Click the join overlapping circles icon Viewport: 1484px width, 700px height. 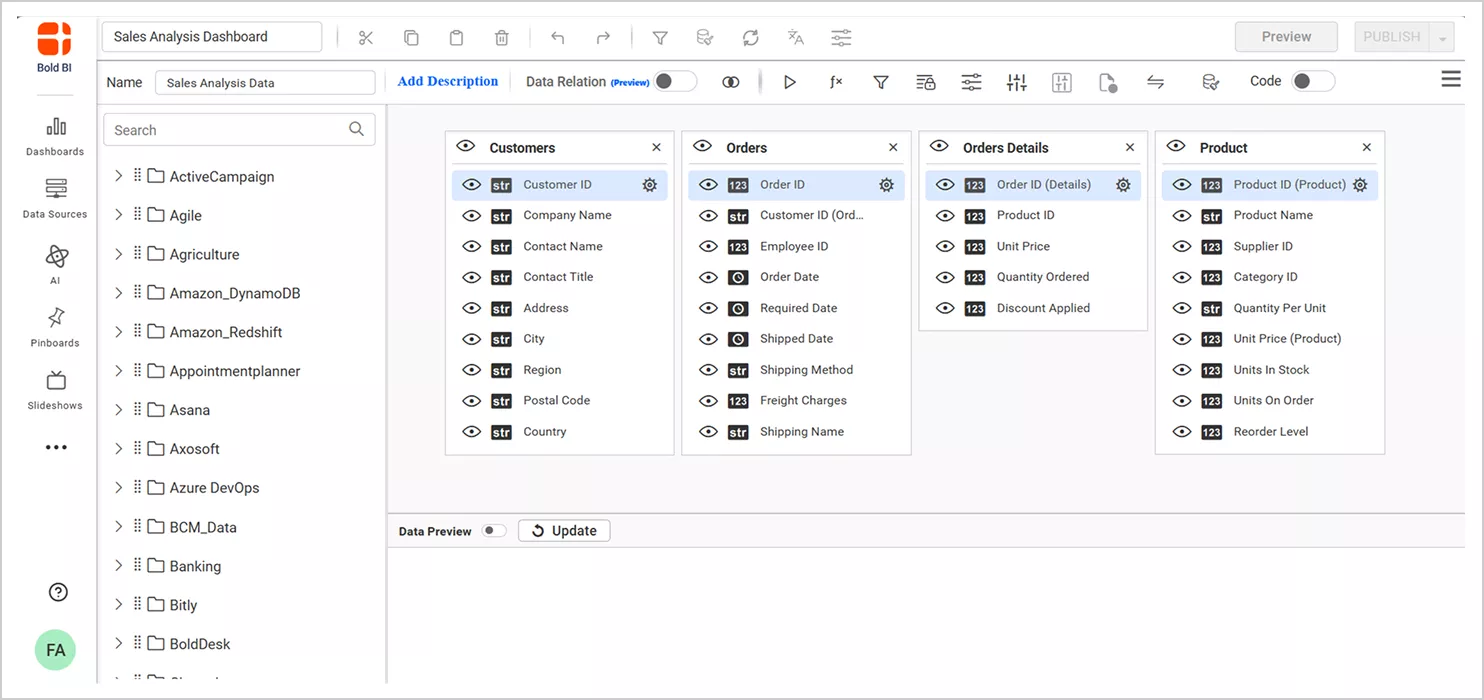coord(731,82)
